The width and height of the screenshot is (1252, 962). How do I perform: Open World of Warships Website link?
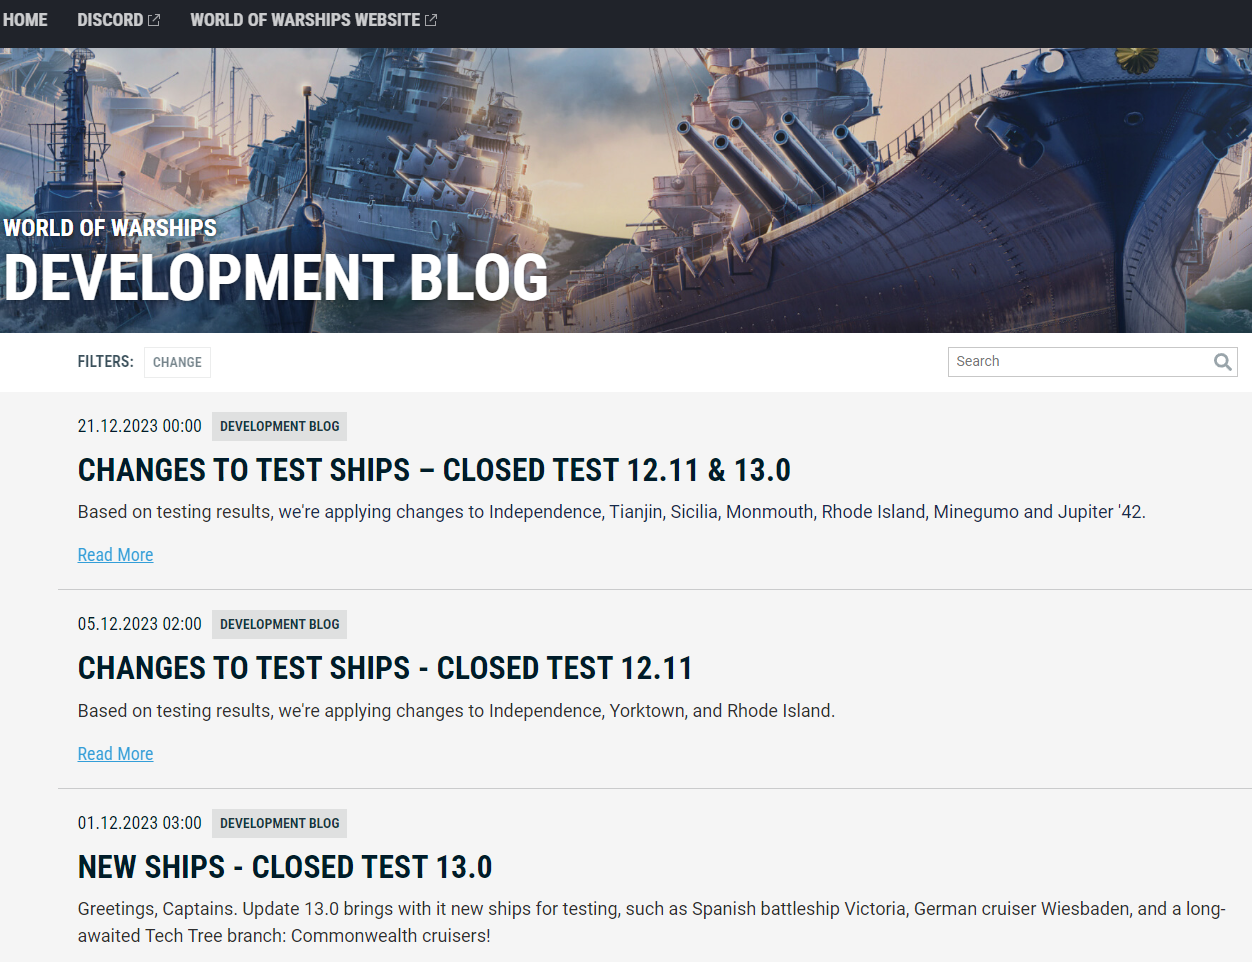tap(313, 20)
